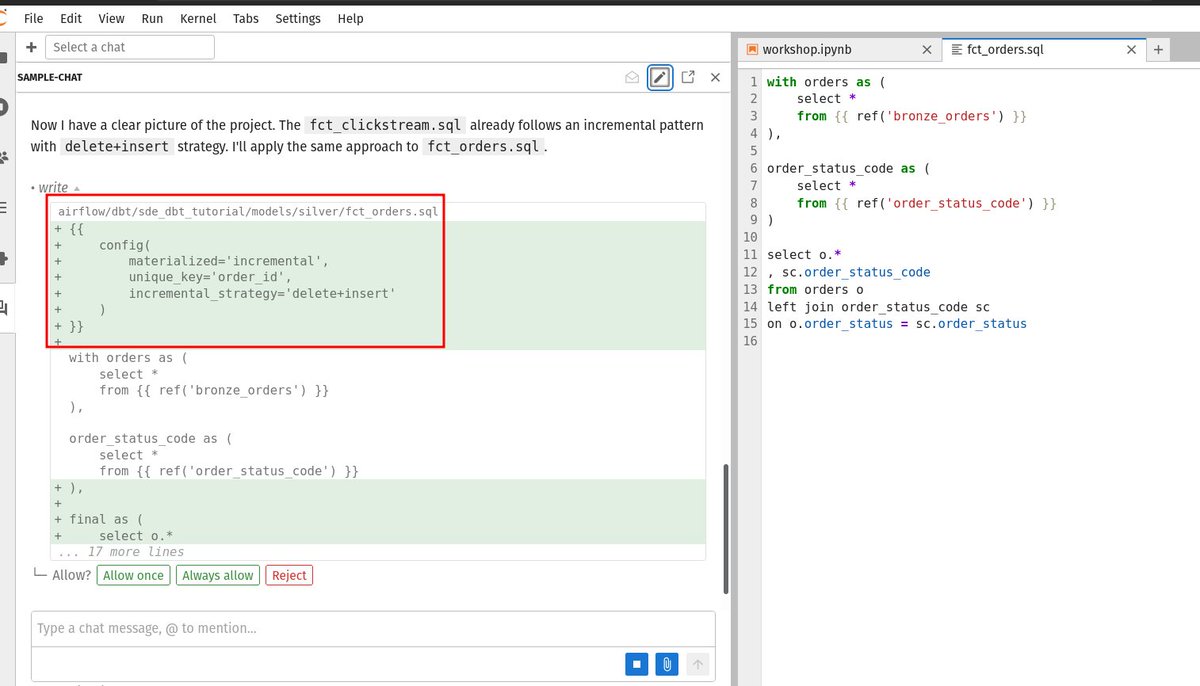The image size is (1200, 686).
Task: Open the collaboration people sidebar icon
Action: 3,157
